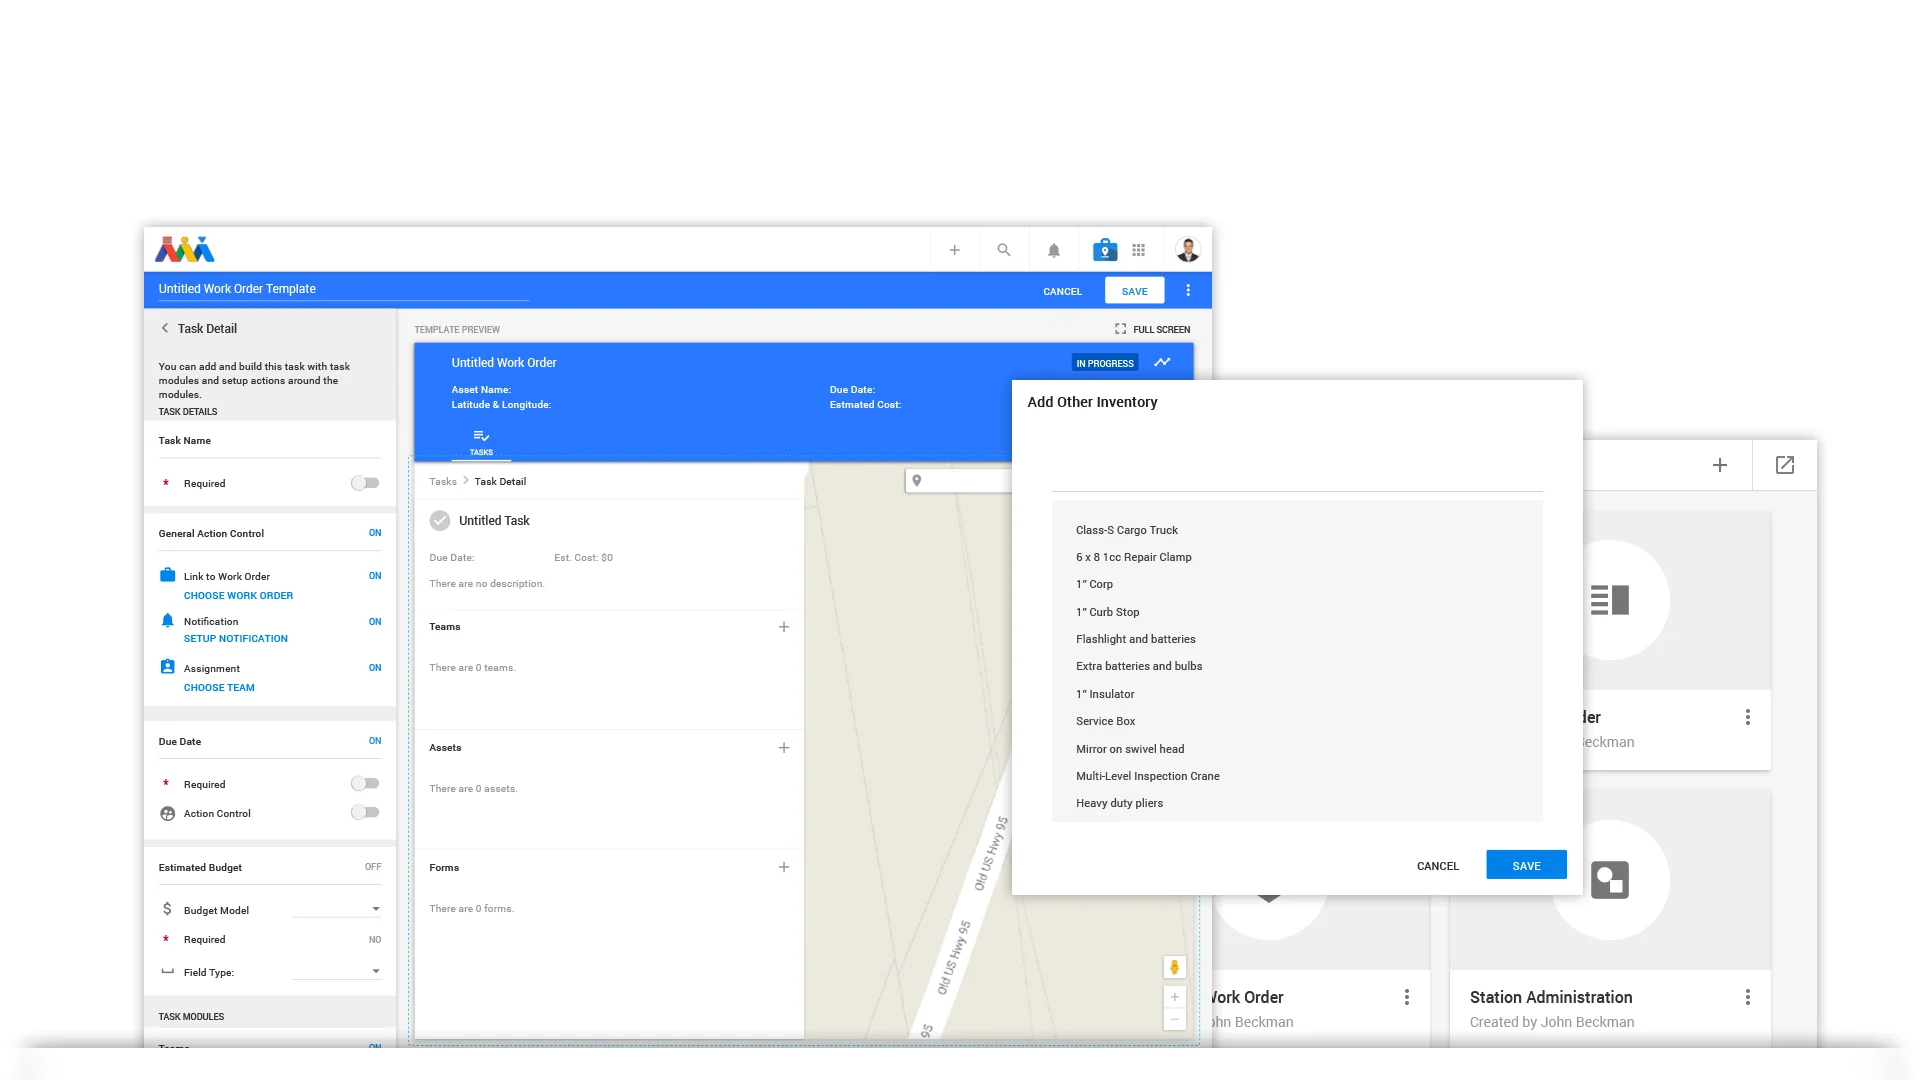Click the Street View pegman icon
Image resolution: width=1920 pixels, height=1080 pixels.
click(1175, 967)
